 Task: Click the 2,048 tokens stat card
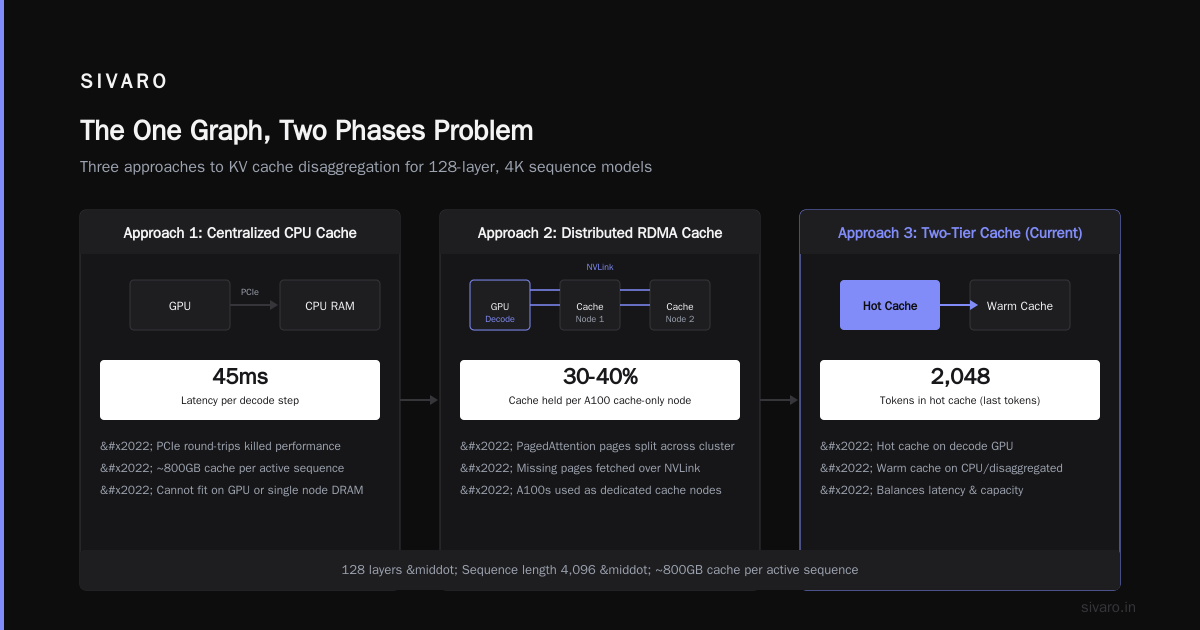pos(960,390)
